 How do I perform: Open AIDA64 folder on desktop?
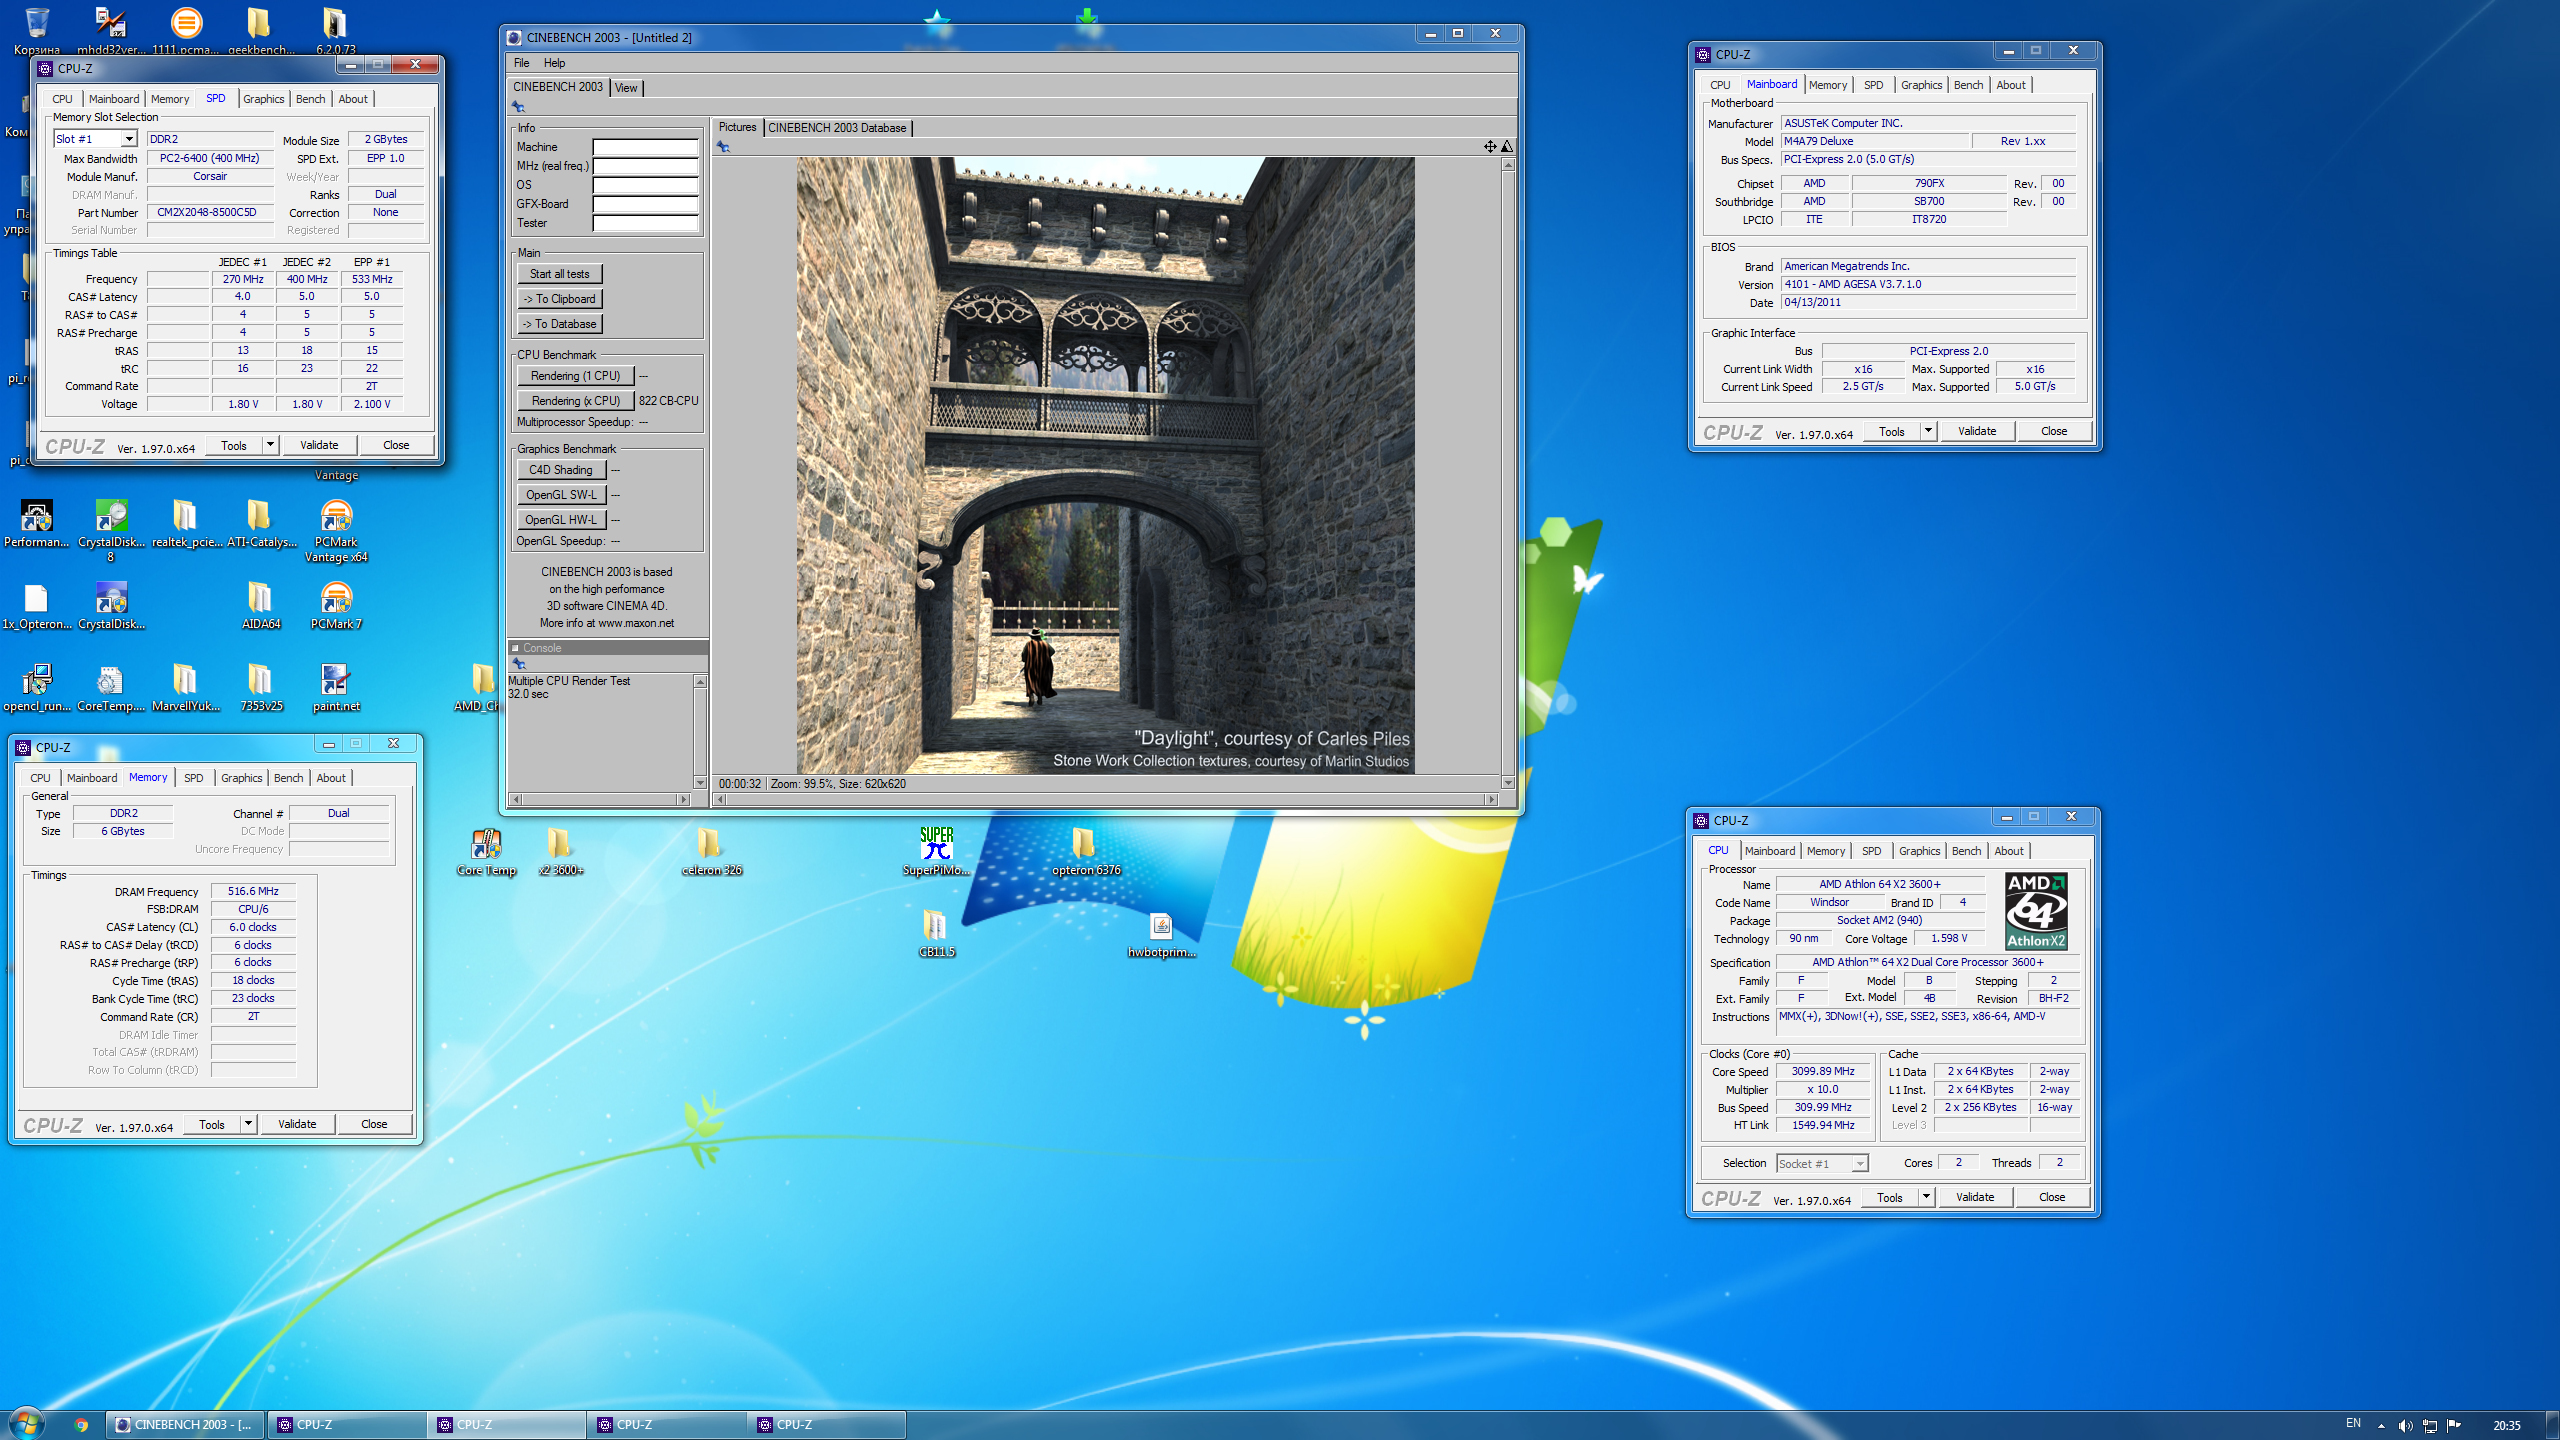(260, 606)
